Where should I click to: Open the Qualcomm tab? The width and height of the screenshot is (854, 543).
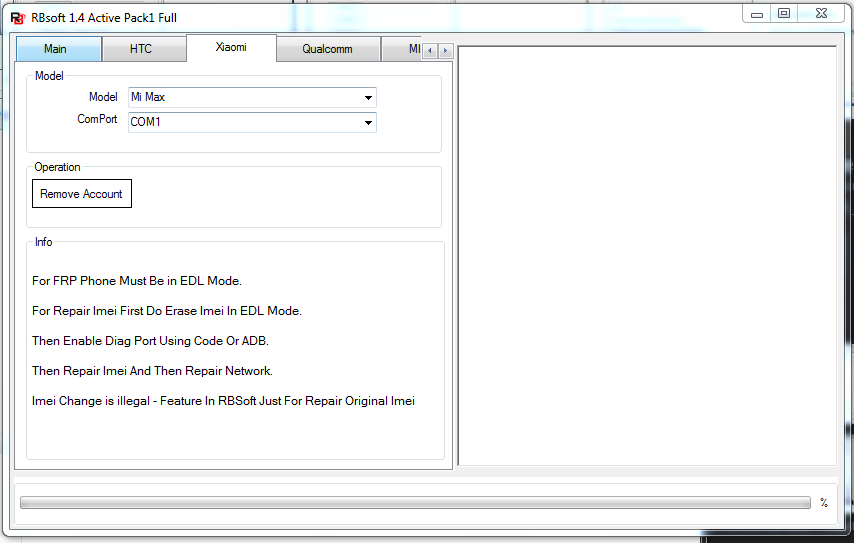pos(328,49)
